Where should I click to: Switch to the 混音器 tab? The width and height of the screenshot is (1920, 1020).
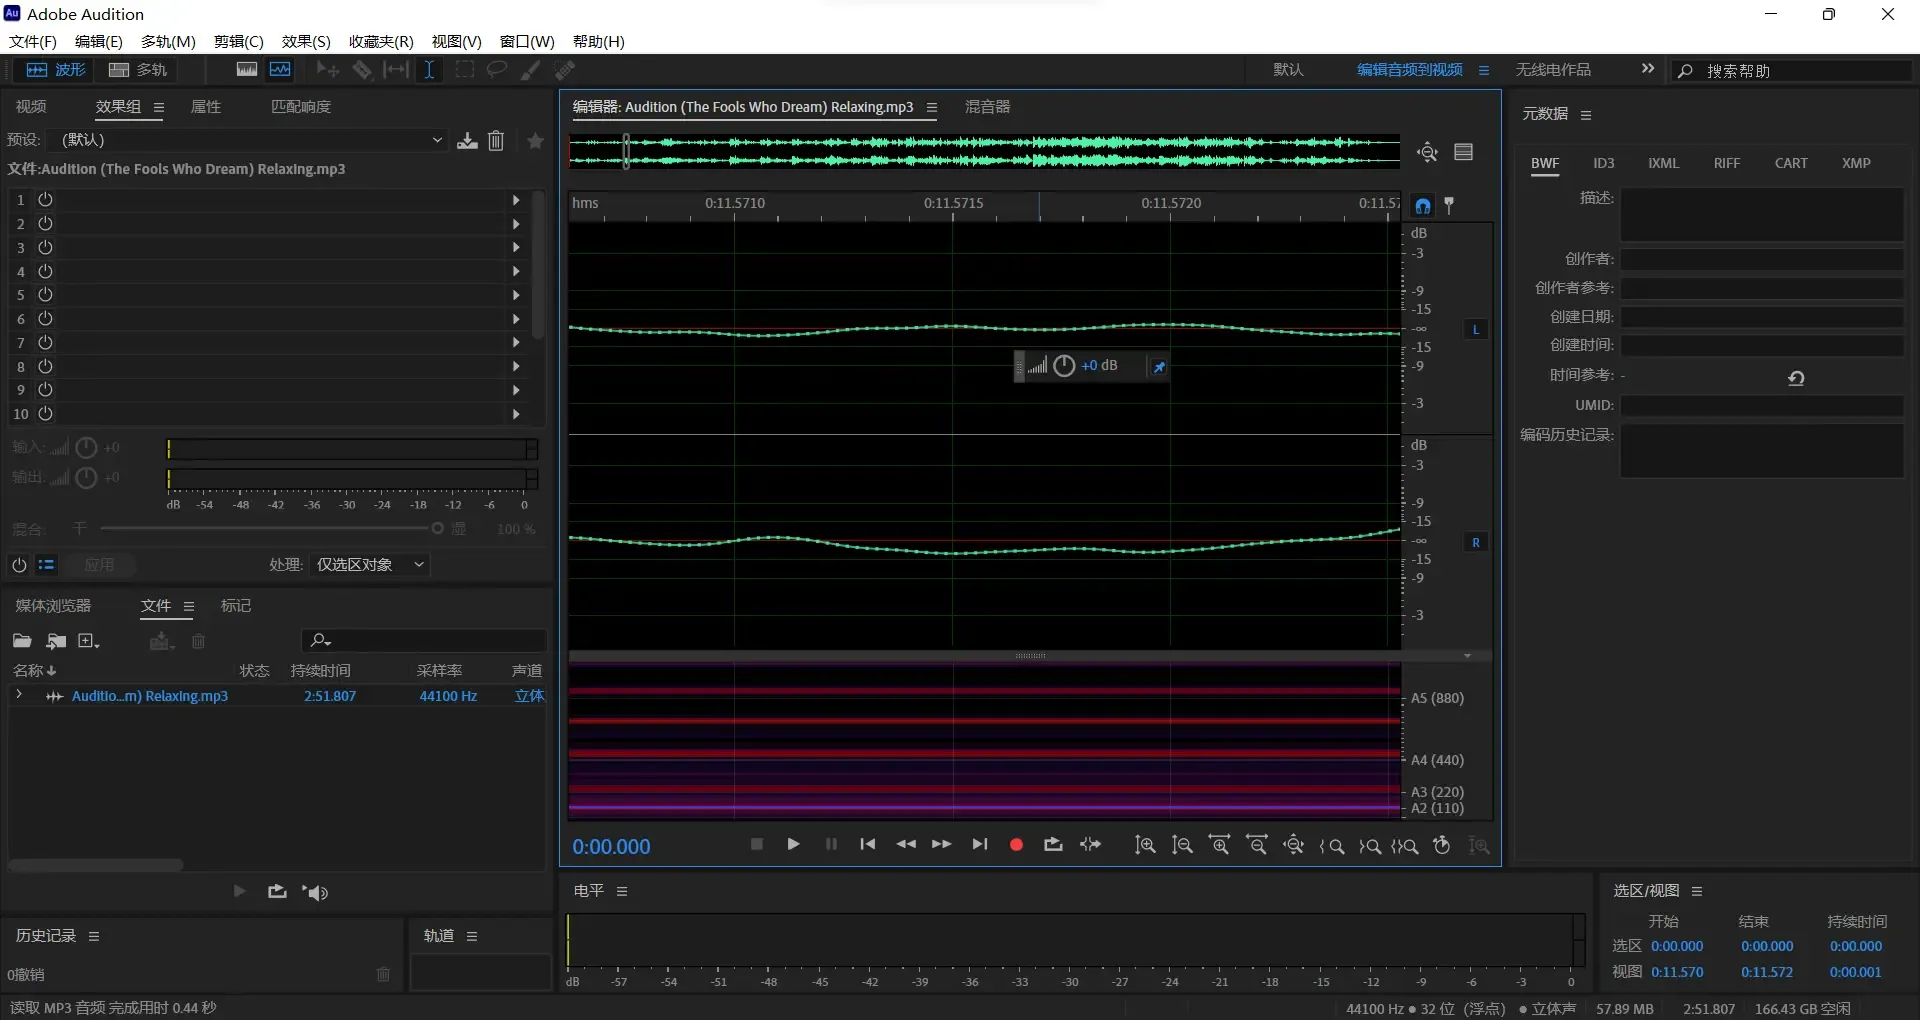point(987,107)
